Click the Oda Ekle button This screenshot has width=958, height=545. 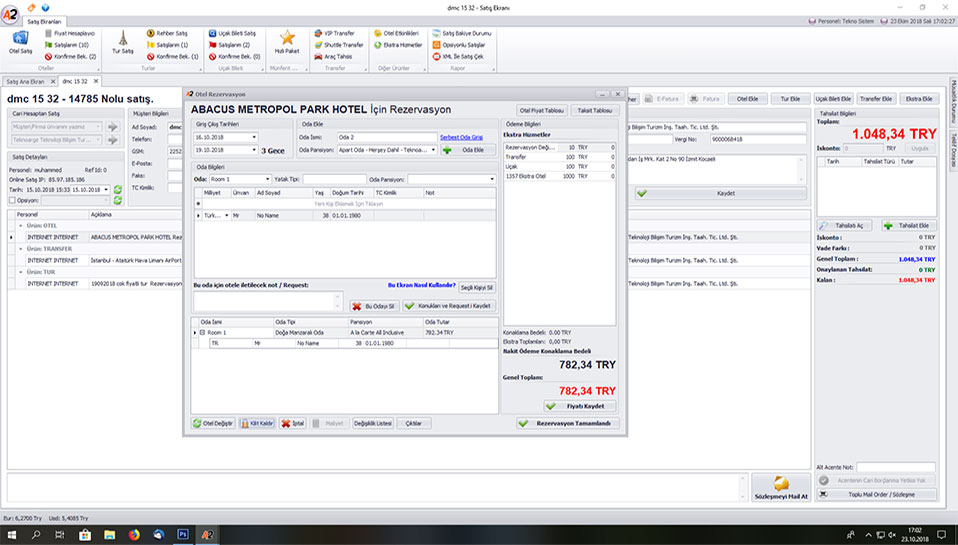click(x=467, y=150)
